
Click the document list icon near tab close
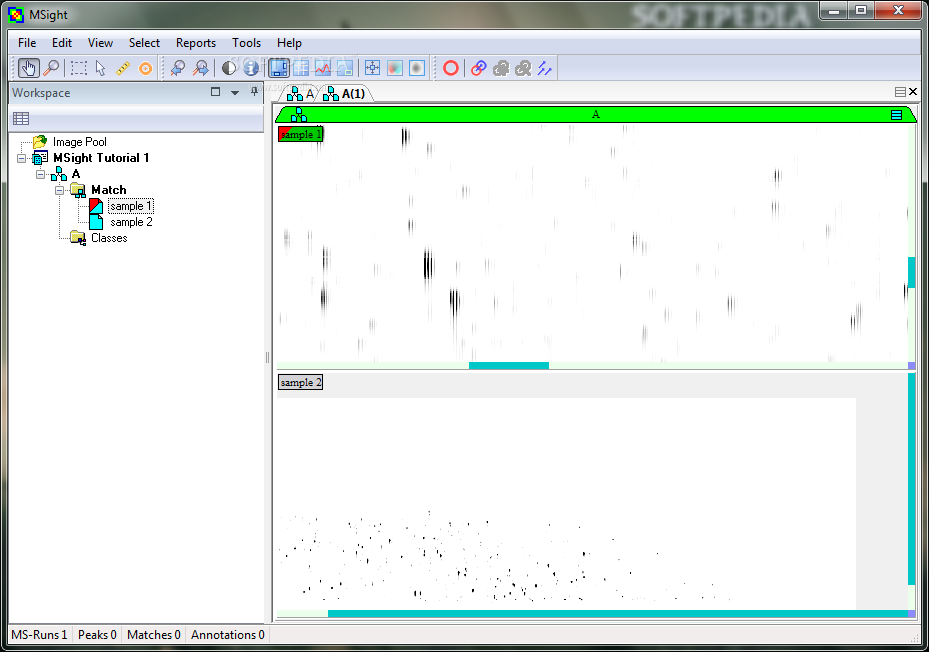tap(900, 92)
